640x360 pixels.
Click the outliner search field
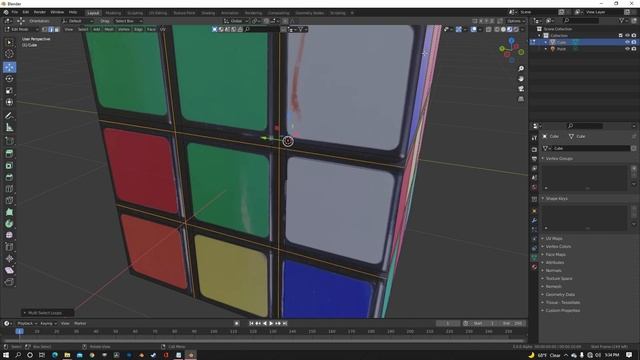[x=582, y=20]
